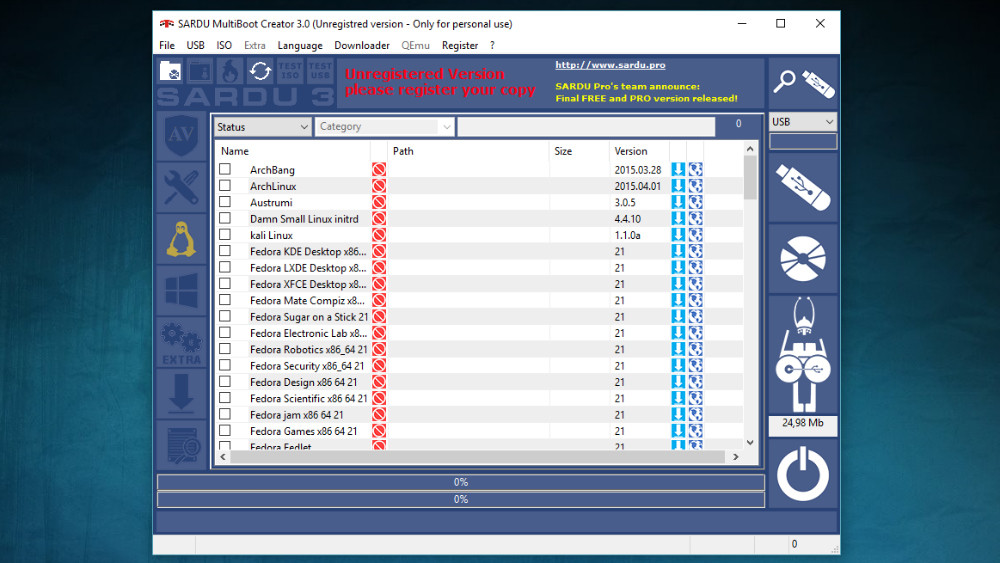Open the Antivirus (AV) shield category
Screen dimensions: 1000x563
(181, 135)
